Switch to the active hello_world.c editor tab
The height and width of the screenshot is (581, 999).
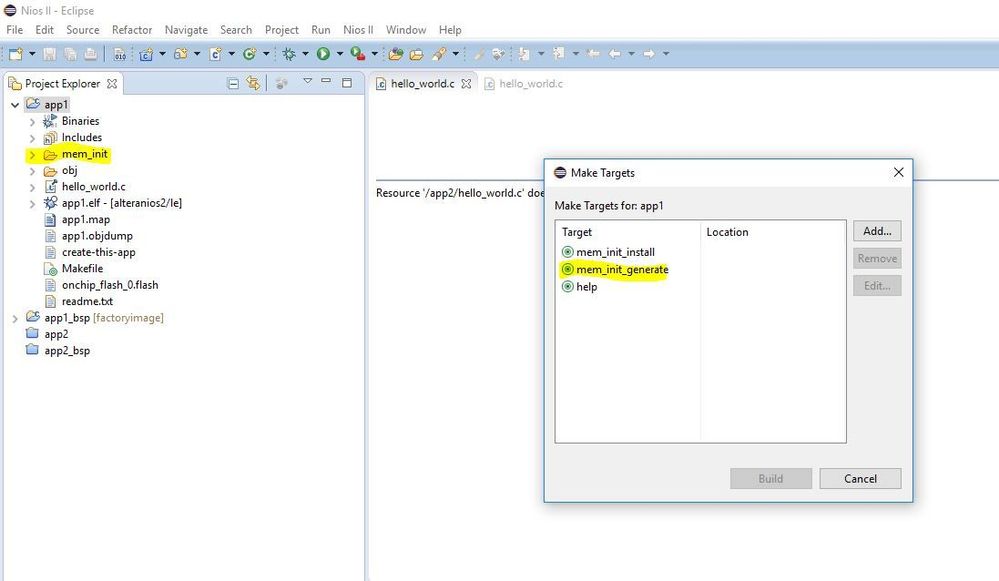(422, 83)
